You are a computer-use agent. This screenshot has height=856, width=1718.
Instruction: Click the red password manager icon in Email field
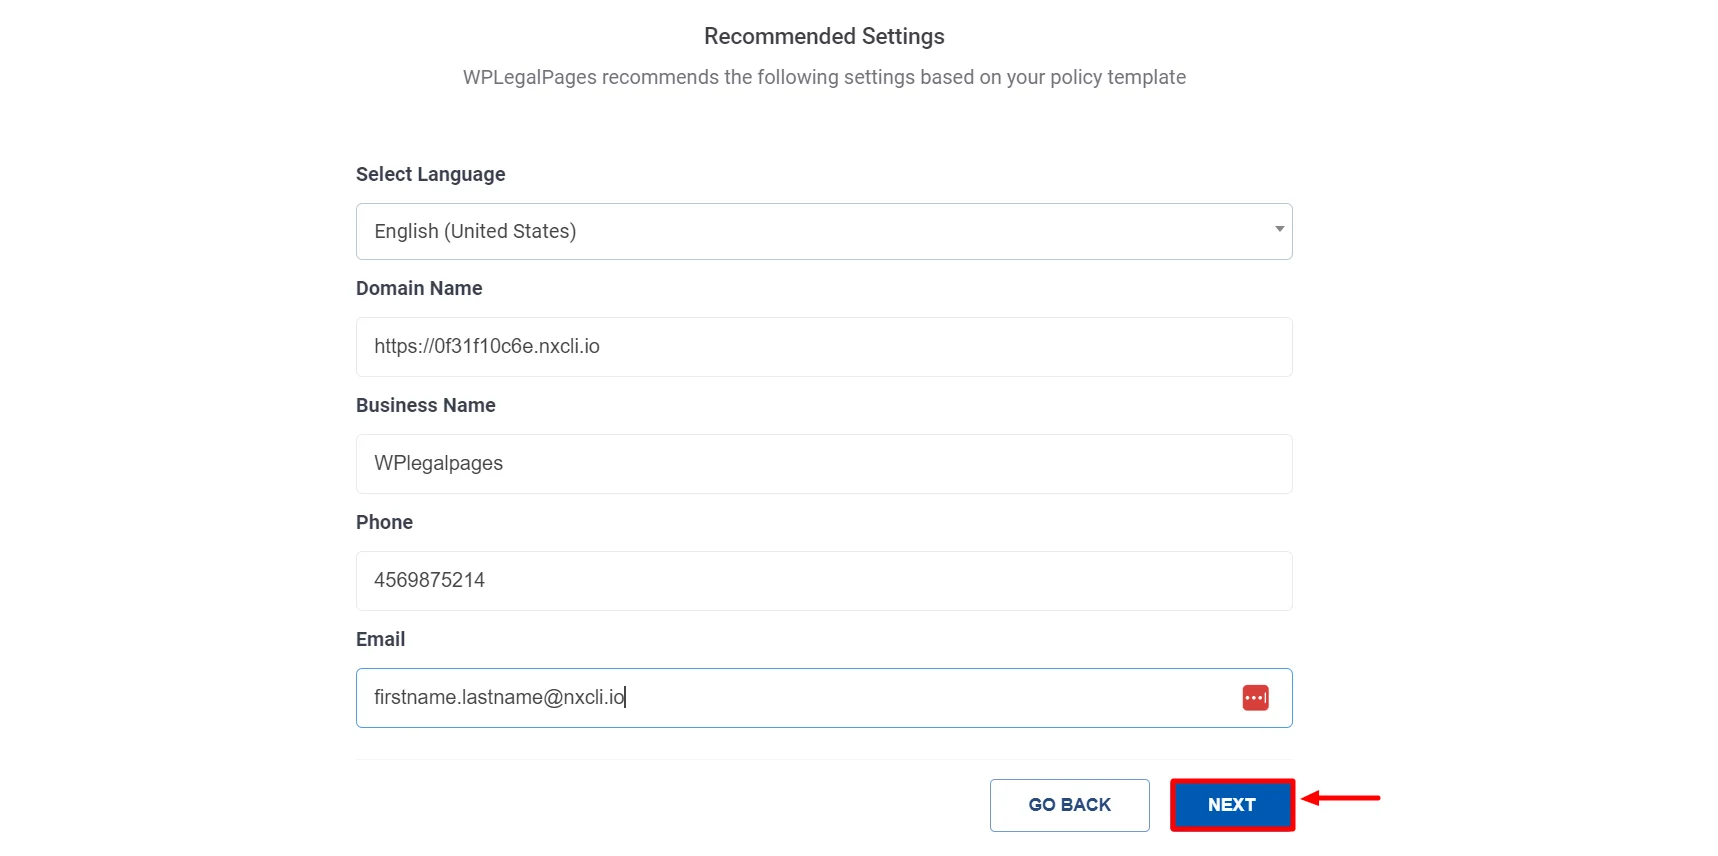1255,698
